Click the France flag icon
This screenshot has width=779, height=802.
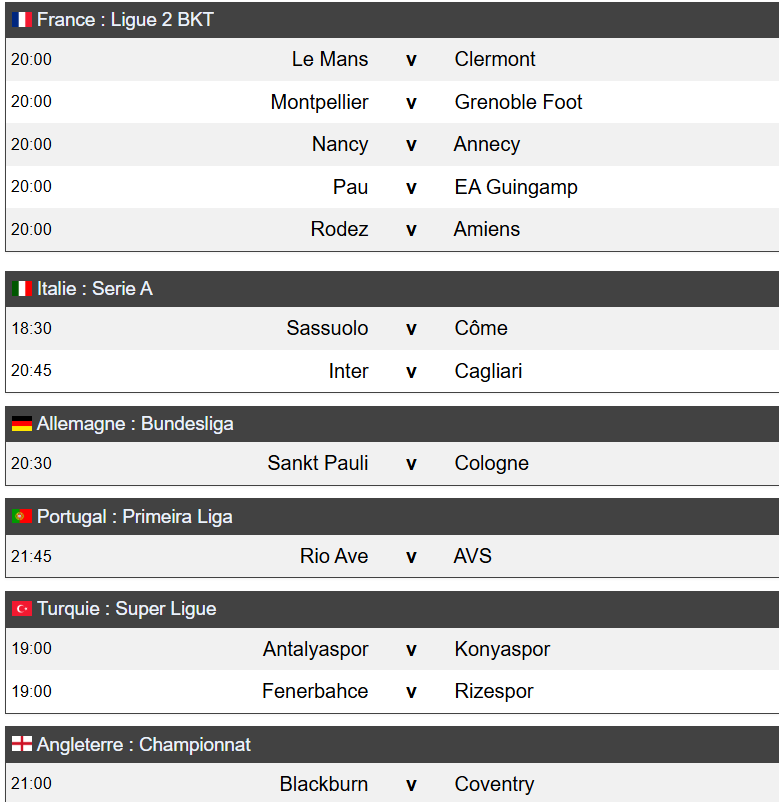click(x=21, y=20)
